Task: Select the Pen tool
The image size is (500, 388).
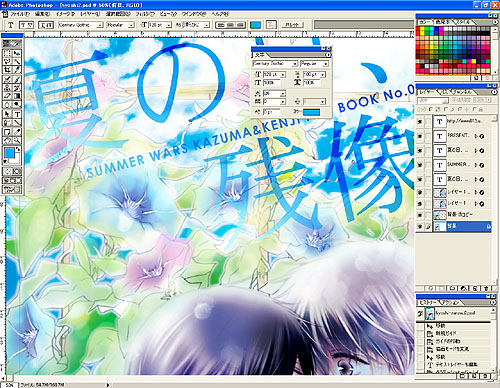Action: pos(7,123)
